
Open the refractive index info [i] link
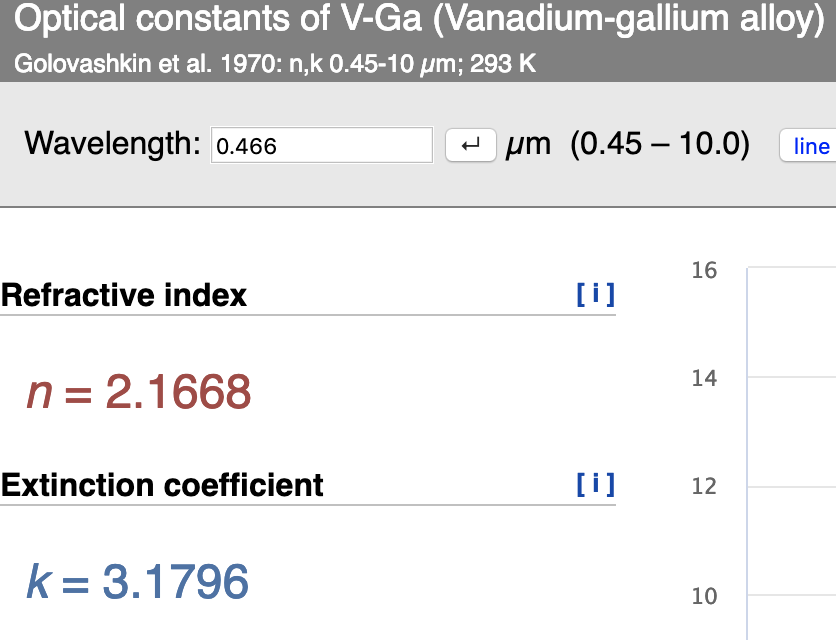(x=596, y=294)
